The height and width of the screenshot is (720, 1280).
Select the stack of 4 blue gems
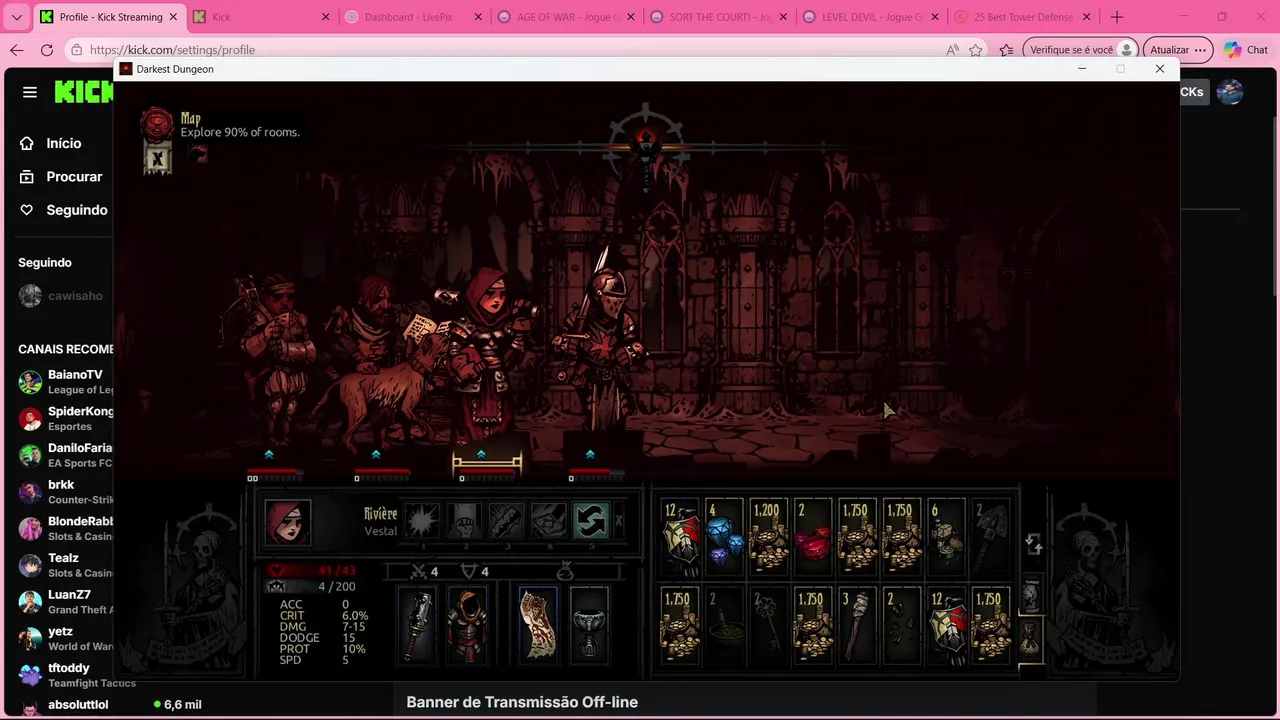coord(725,537)
